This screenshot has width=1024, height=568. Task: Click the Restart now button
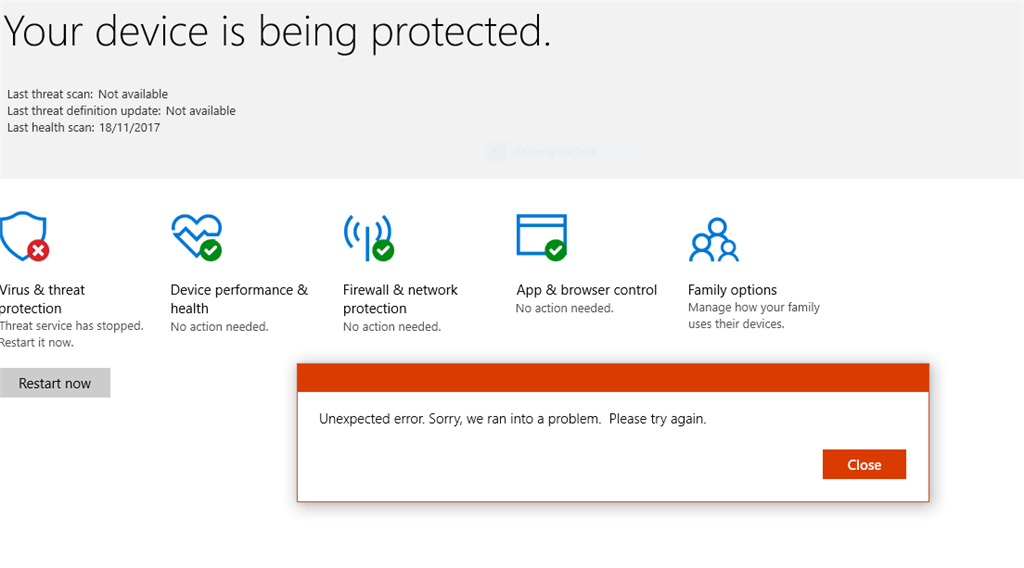coord(55,383)
